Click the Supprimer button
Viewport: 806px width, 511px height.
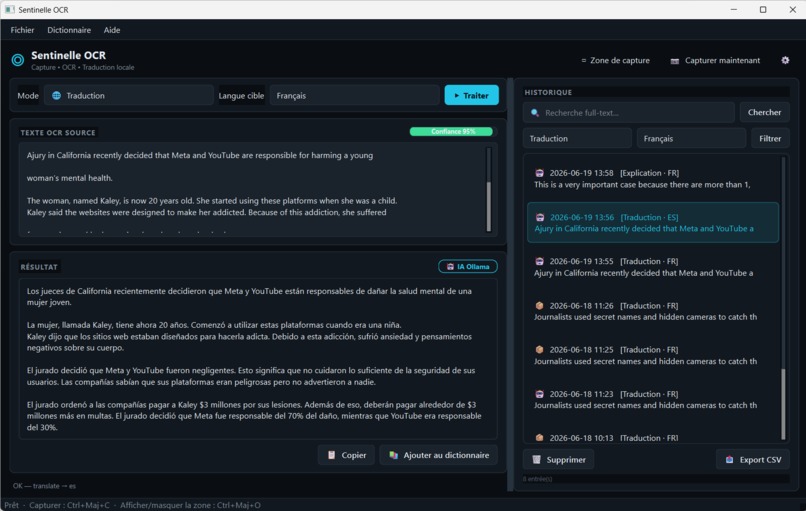pyautogui.click(x=559, y=460)
